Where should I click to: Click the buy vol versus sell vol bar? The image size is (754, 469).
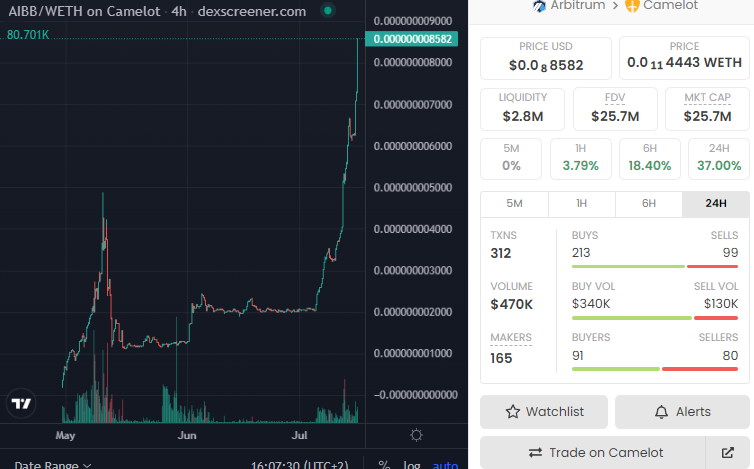coord(654,318)
